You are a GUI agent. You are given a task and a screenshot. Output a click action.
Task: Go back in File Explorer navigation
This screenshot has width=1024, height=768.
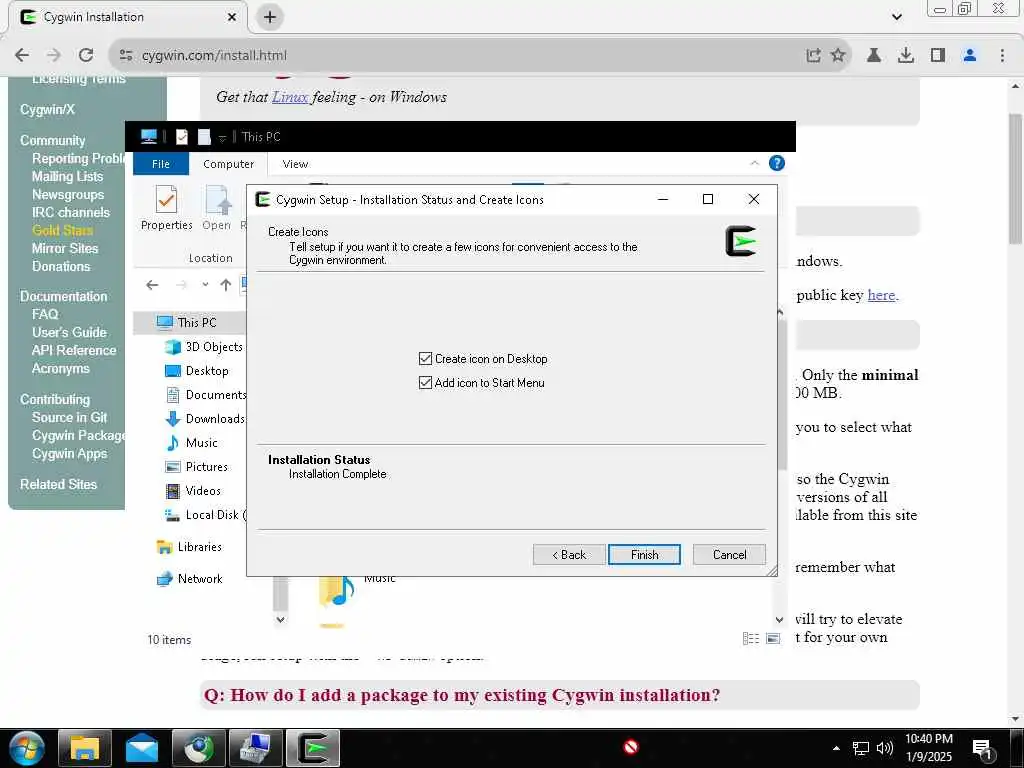(152, 285)
